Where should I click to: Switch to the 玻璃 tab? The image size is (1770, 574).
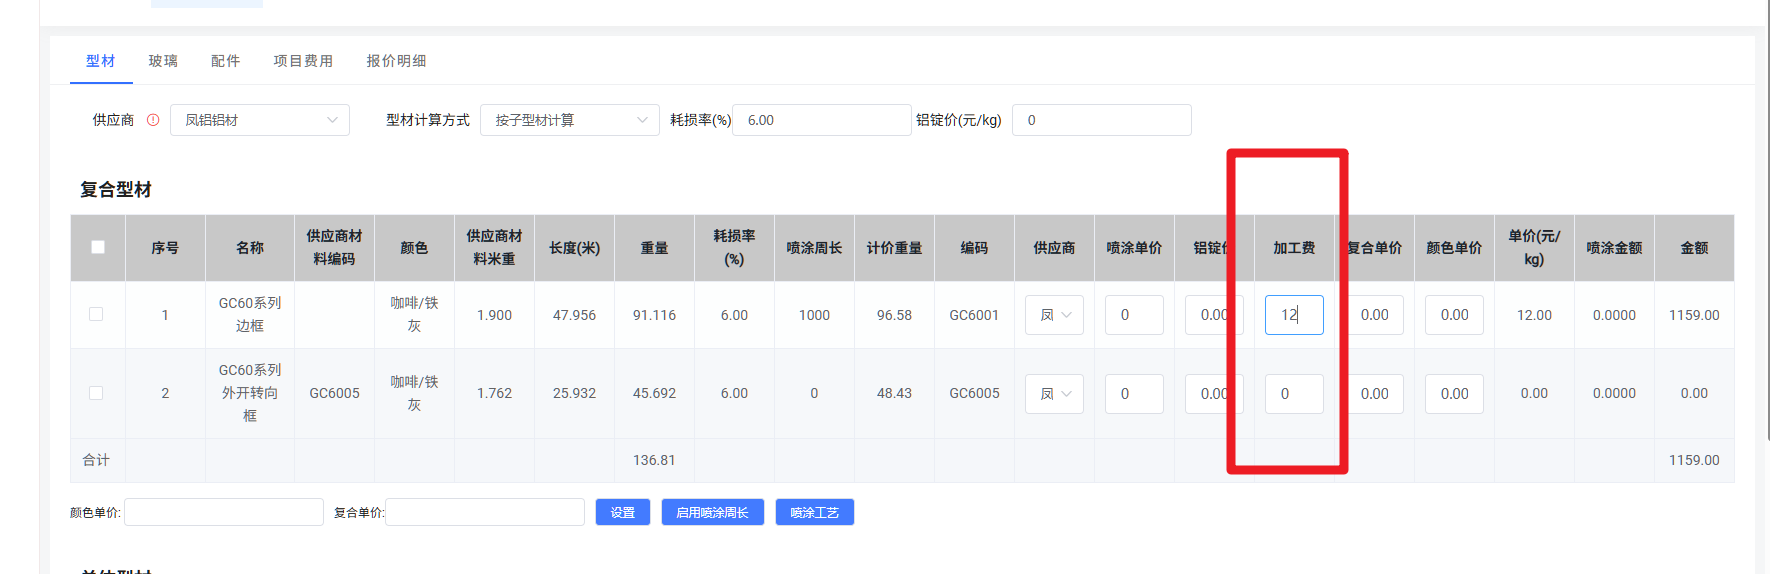click(163, 61)
